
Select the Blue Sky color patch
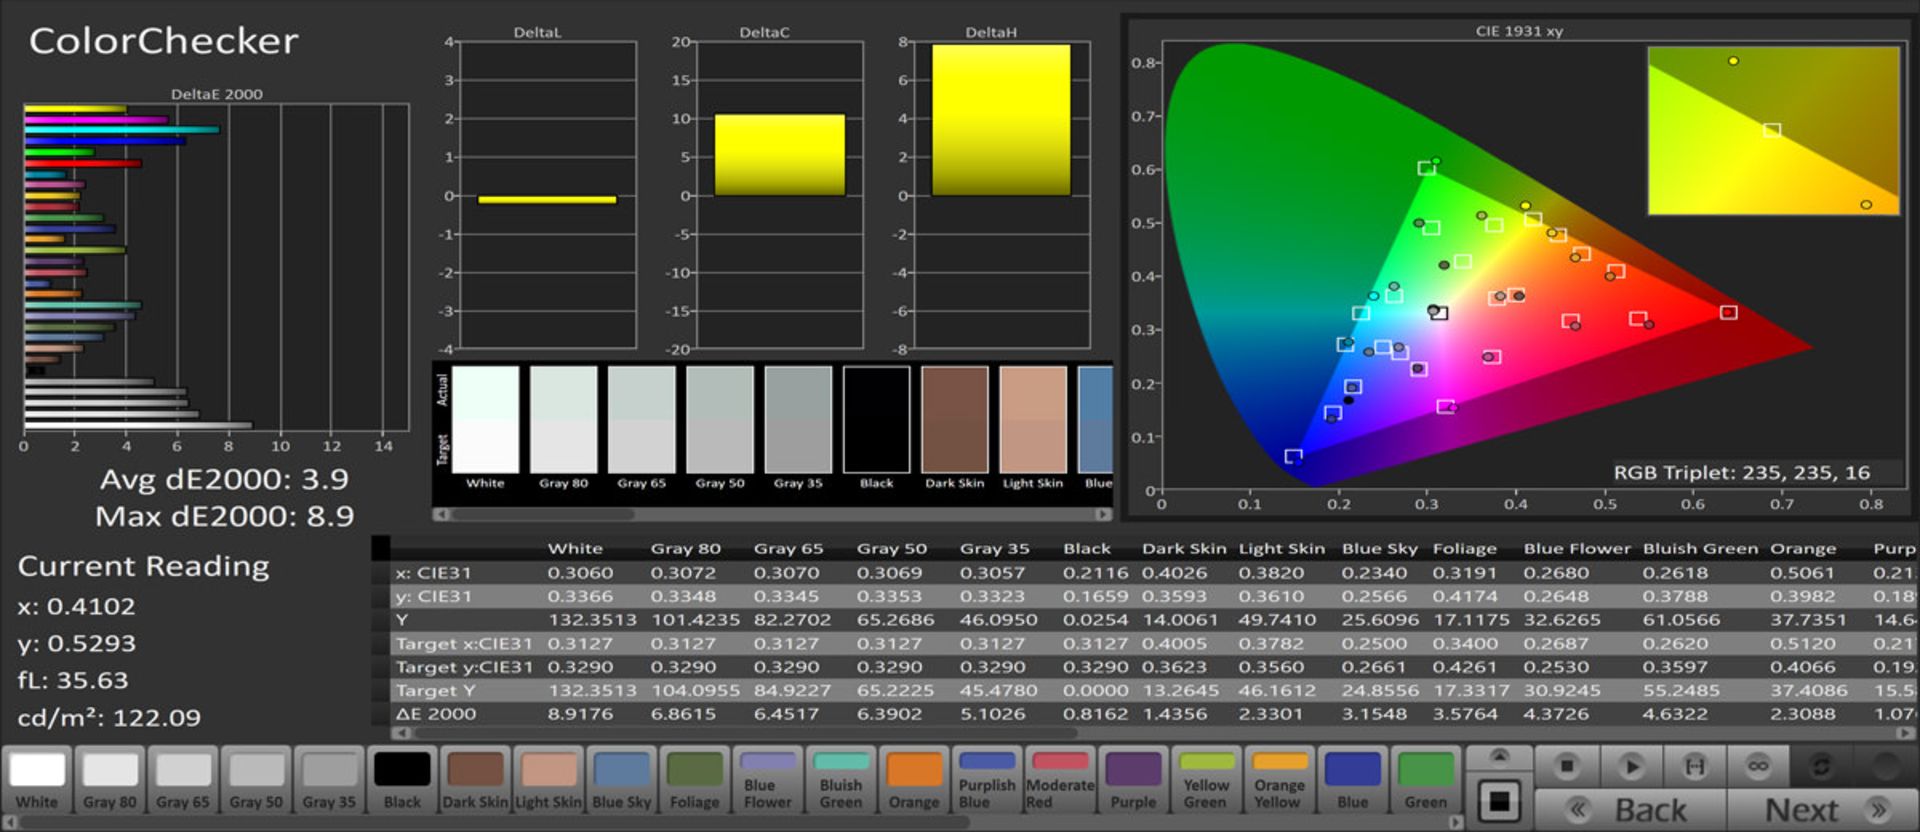621,781
